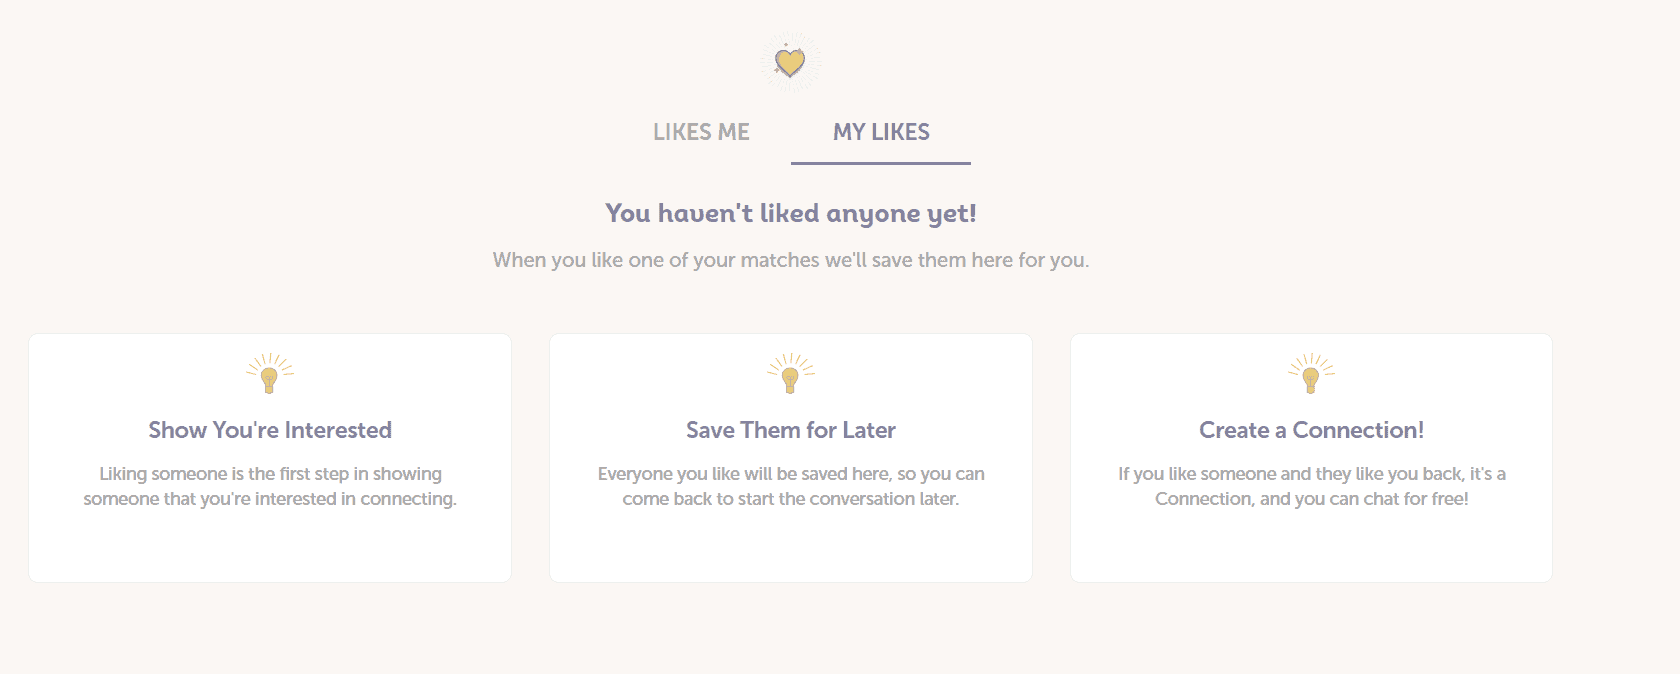Select the MY LIKES tab

(881, 132)
